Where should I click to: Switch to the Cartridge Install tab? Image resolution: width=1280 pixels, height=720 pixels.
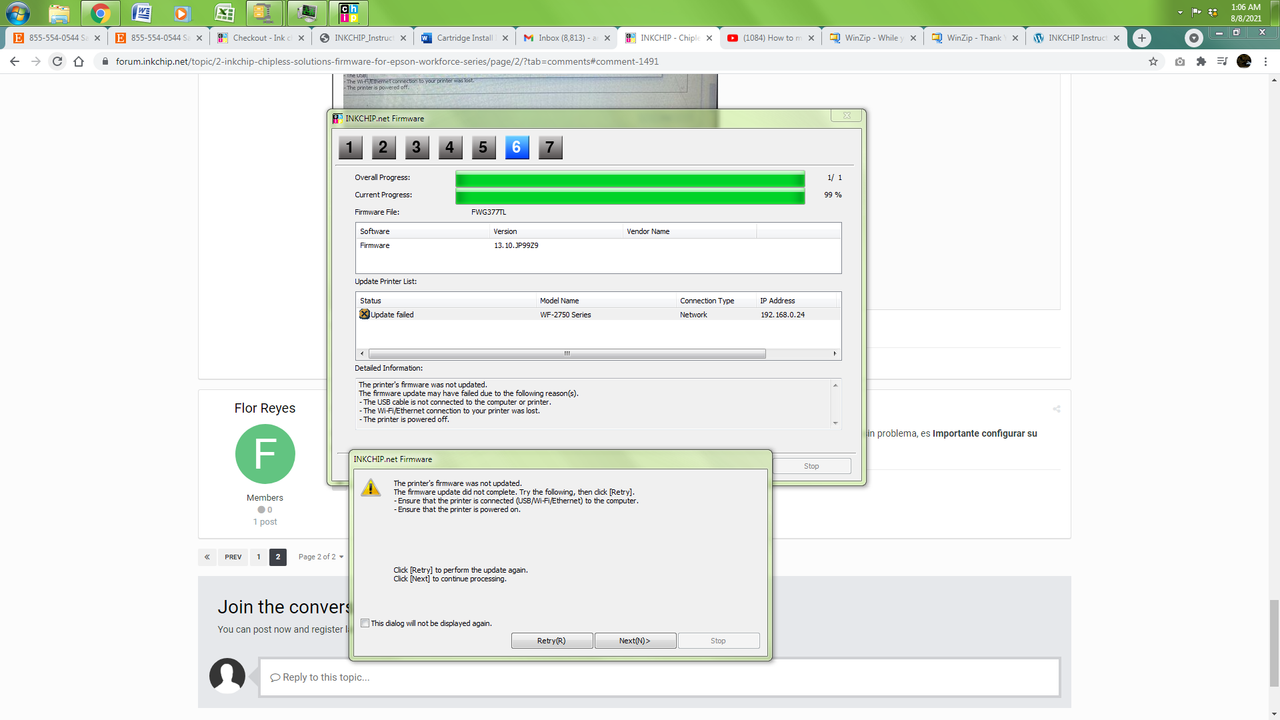point(465,38)
